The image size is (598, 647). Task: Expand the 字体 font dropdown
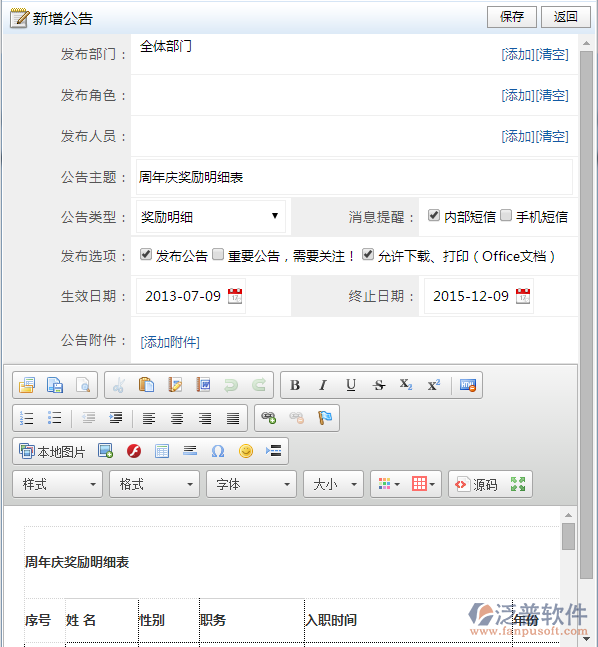click(251, 484)
